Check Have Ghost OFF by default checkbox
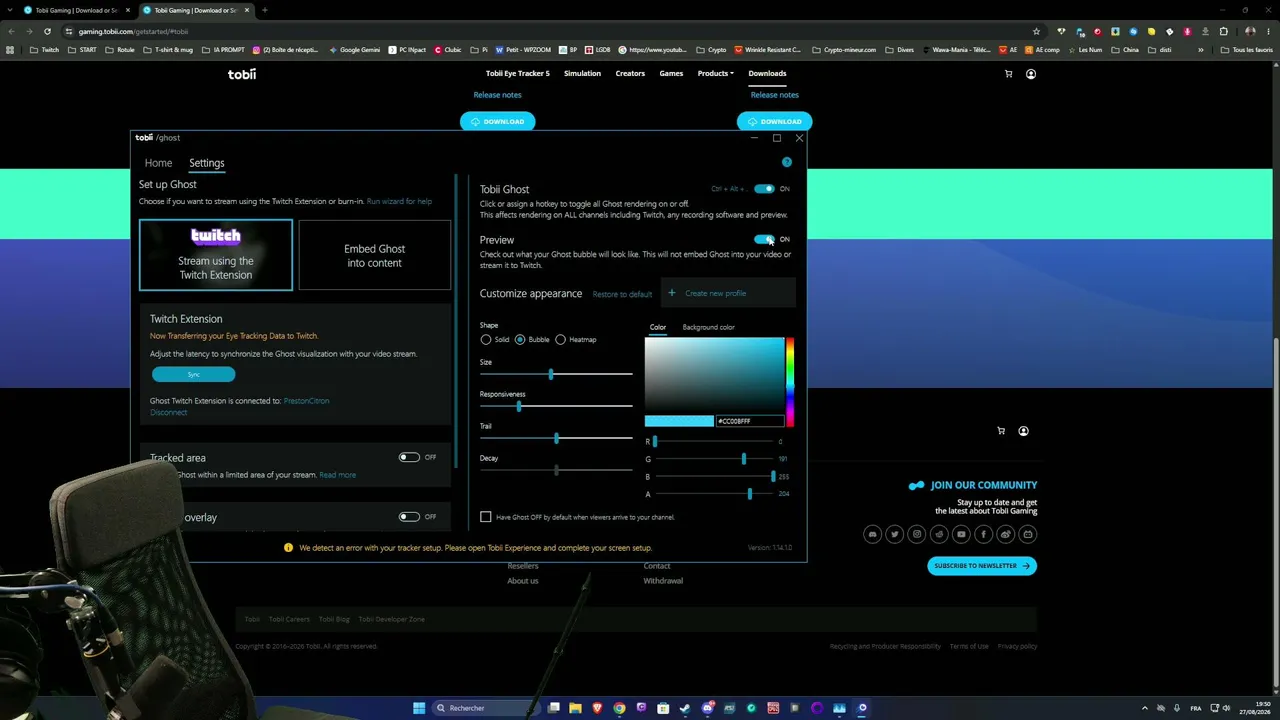 point(486,517)
